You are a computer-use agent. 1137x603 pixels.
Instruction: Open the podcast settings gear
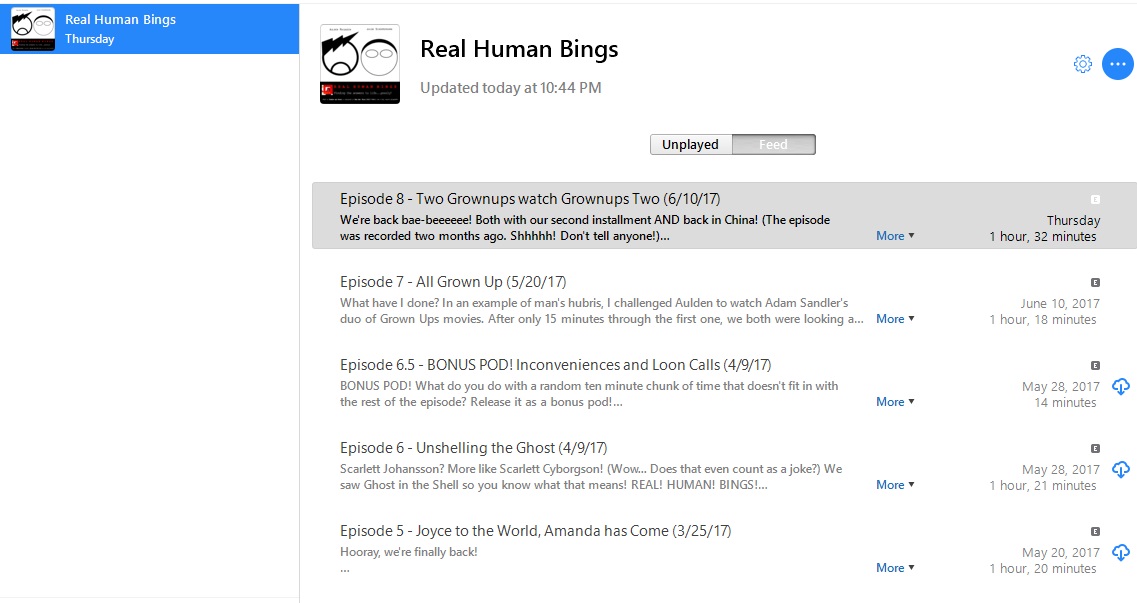[1082, 64]
